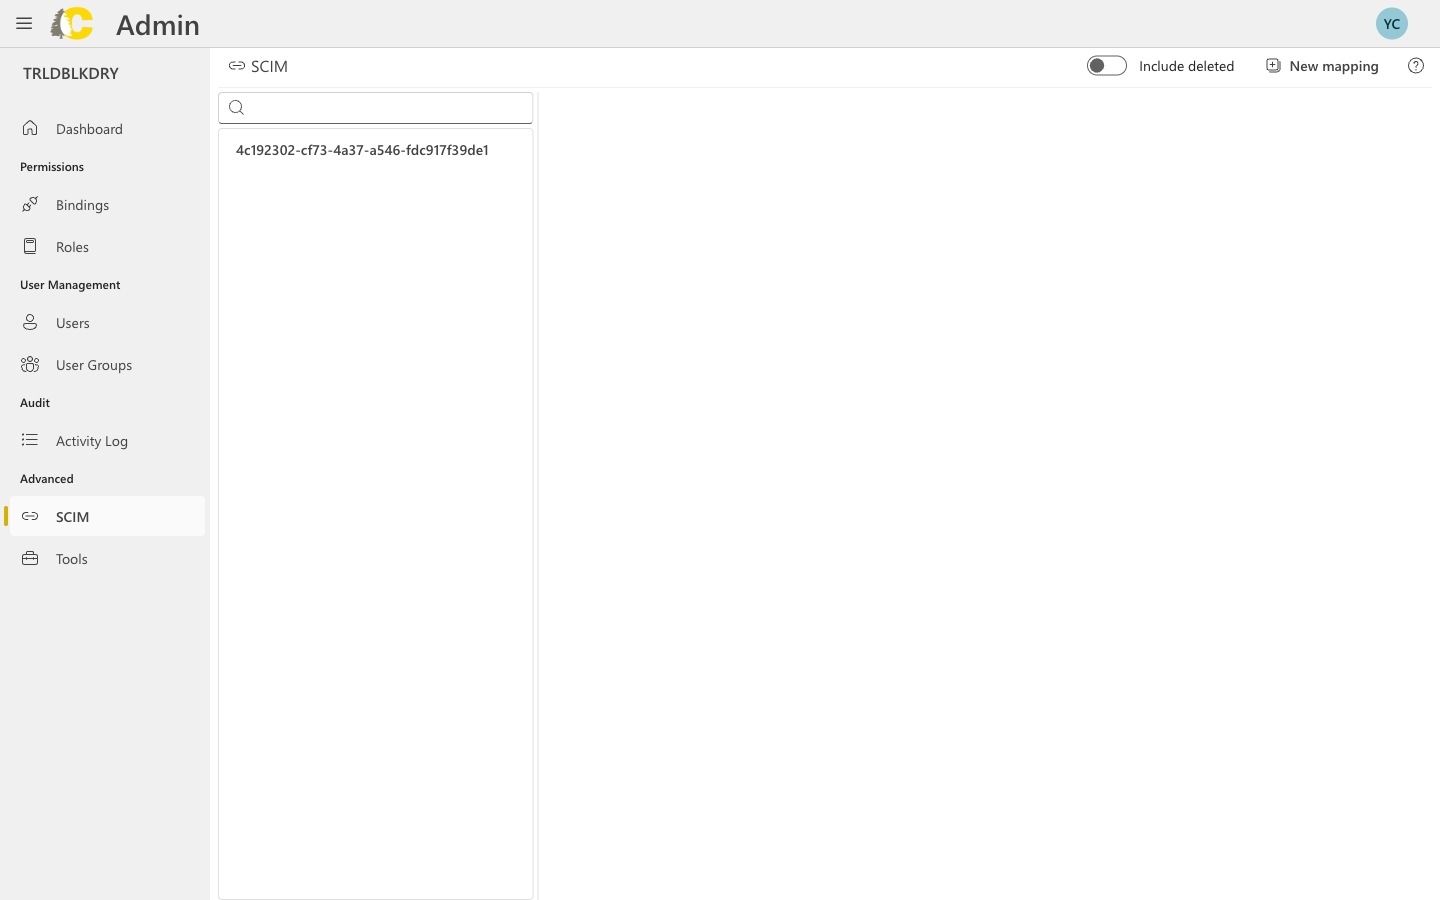Click the SCIM link icon
Image resolution: width=1440 pixels, height=900 pixels.
click(30, 516)
